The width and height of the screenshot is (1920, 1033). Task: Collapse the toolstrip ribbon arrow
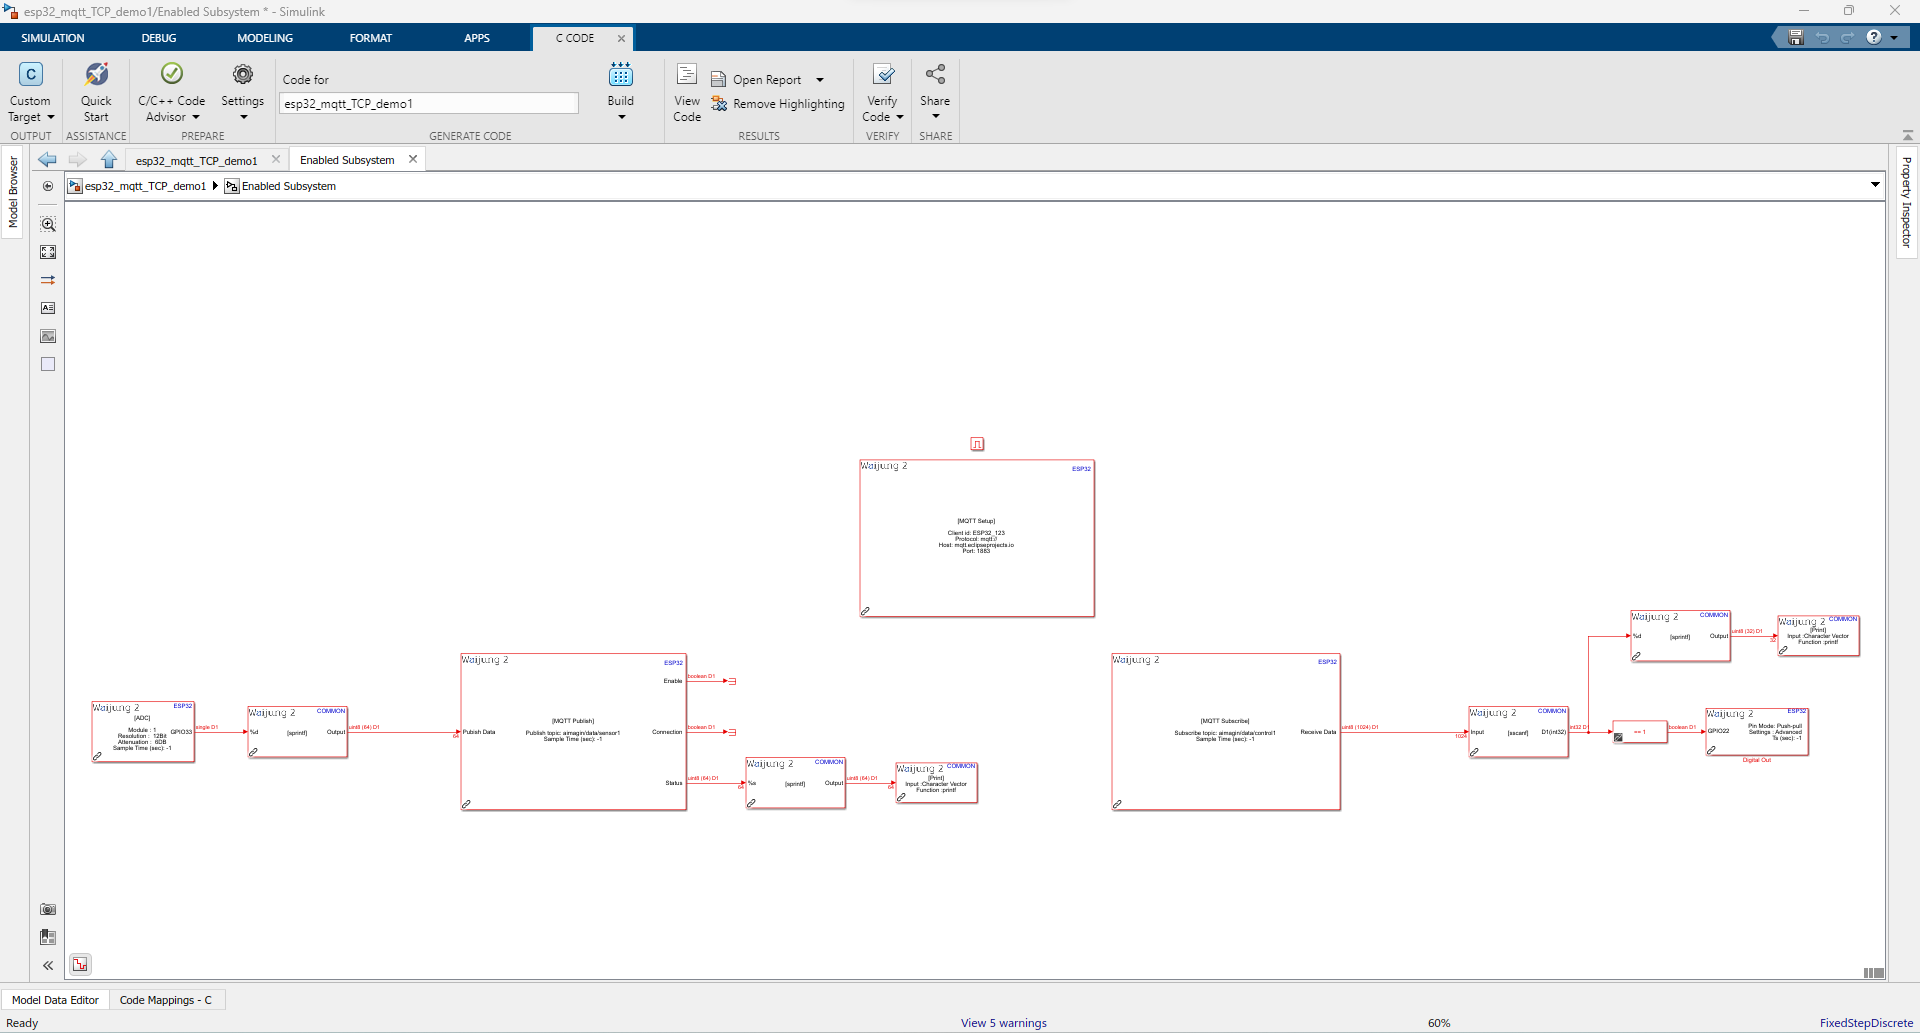(1907, 135)
